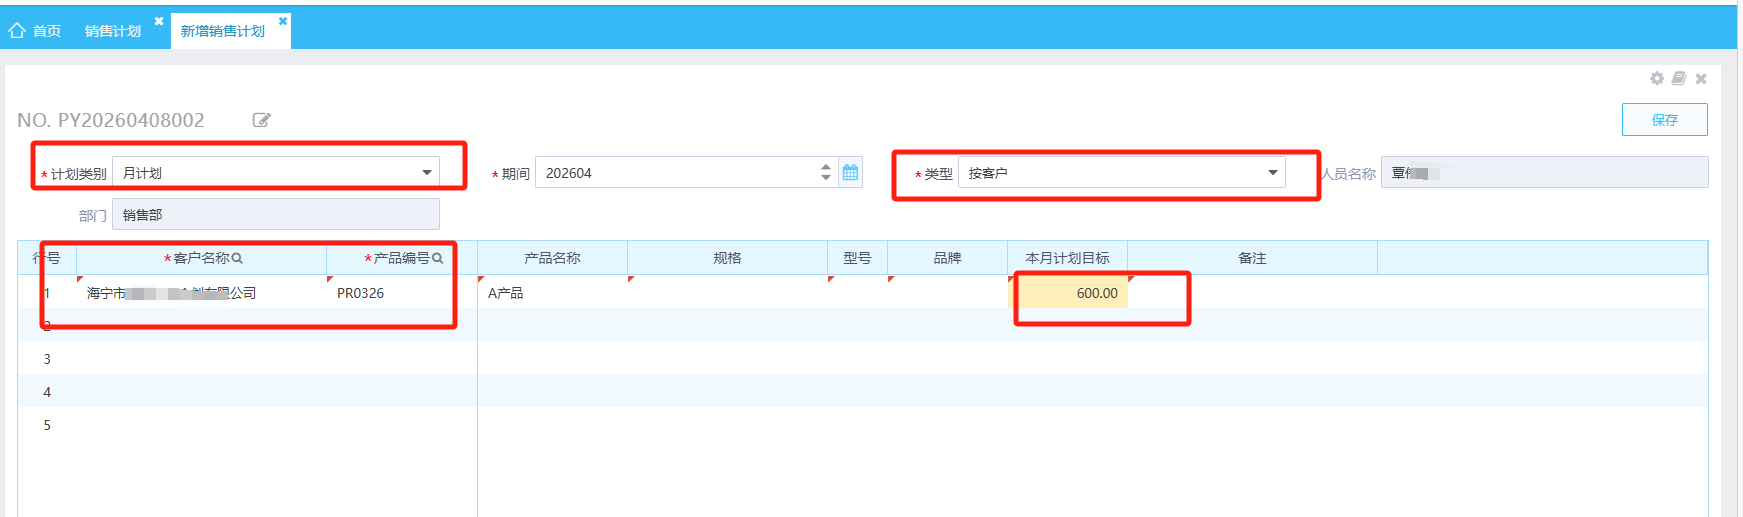Click the 保存 save button
The height and width of the screenshot is (517, 1743).
tap(1665, 120)
